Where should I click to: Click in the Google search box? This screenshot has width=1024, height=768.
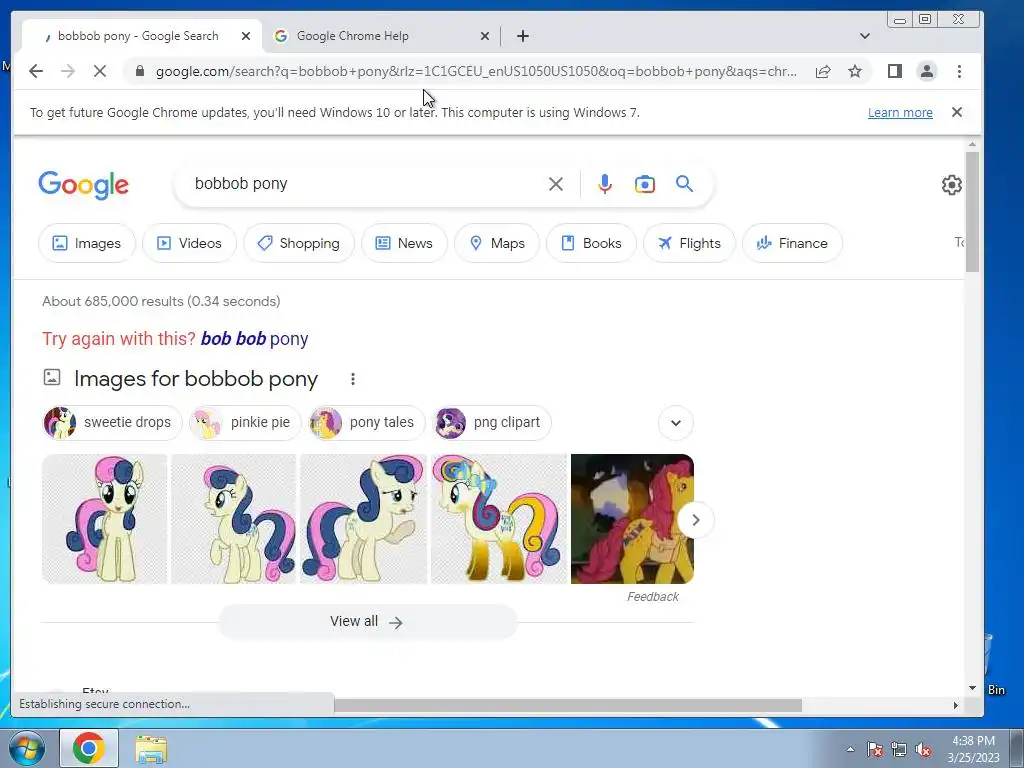[366, 184]
